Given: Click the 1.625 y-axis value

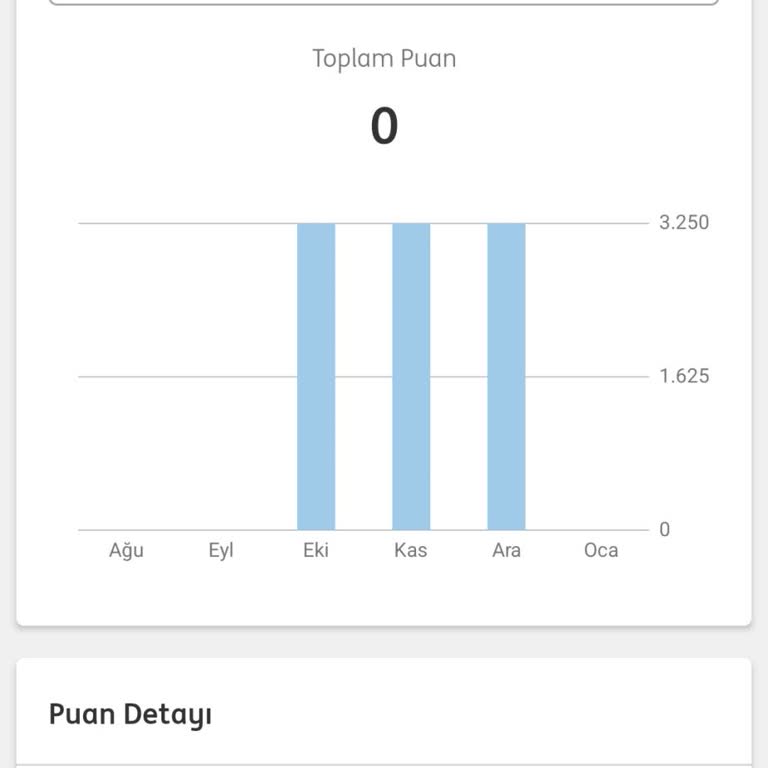Looking at the screenshot, I should [x=684, y=376].
